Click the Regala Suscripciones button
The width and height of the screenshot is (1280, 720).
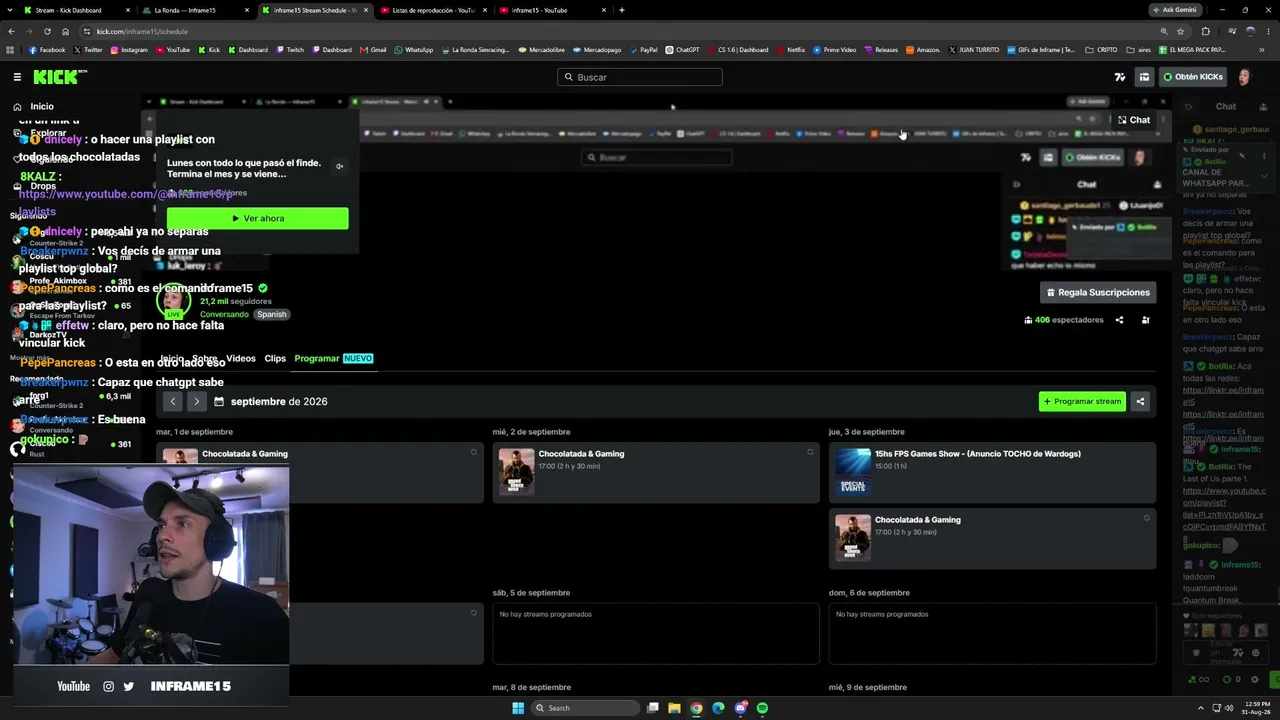coord(1097,292)
